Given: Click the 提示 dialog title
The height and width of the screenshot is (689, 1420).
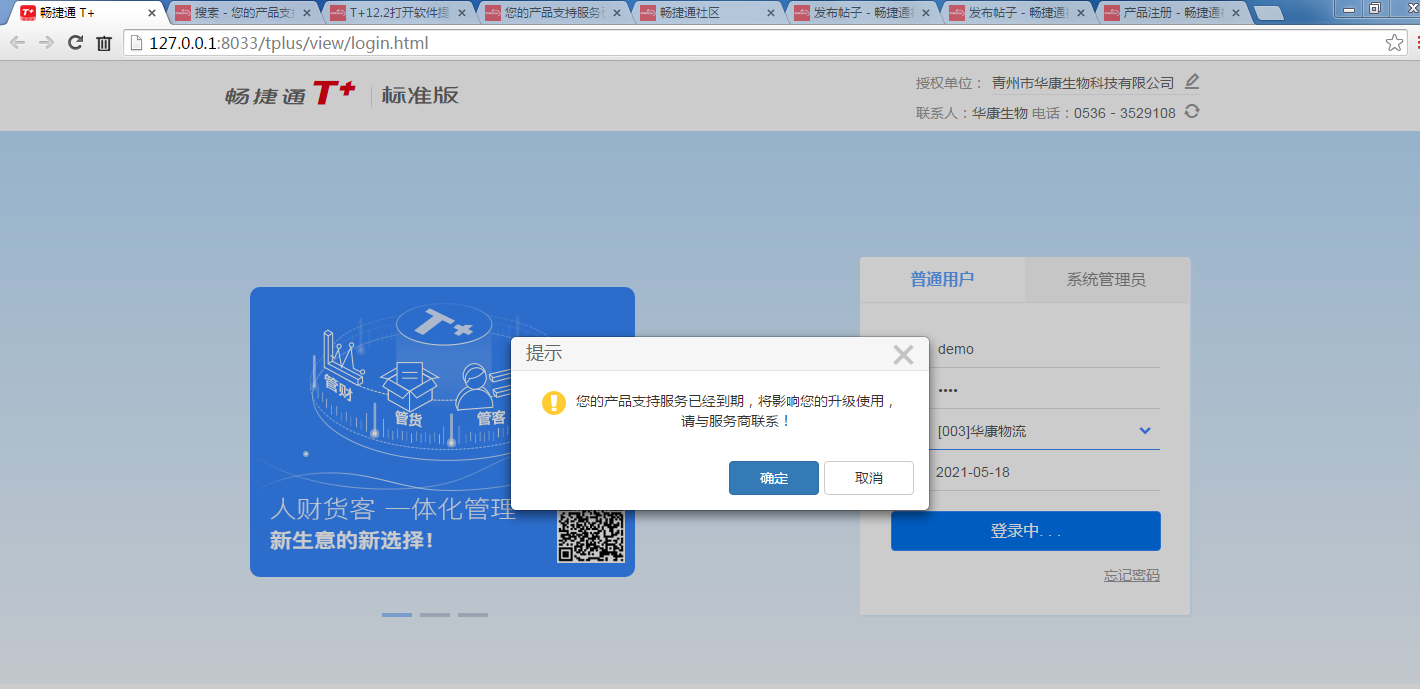Looking at the screenshot, I should pyautogui.click(x=544, y=354).
